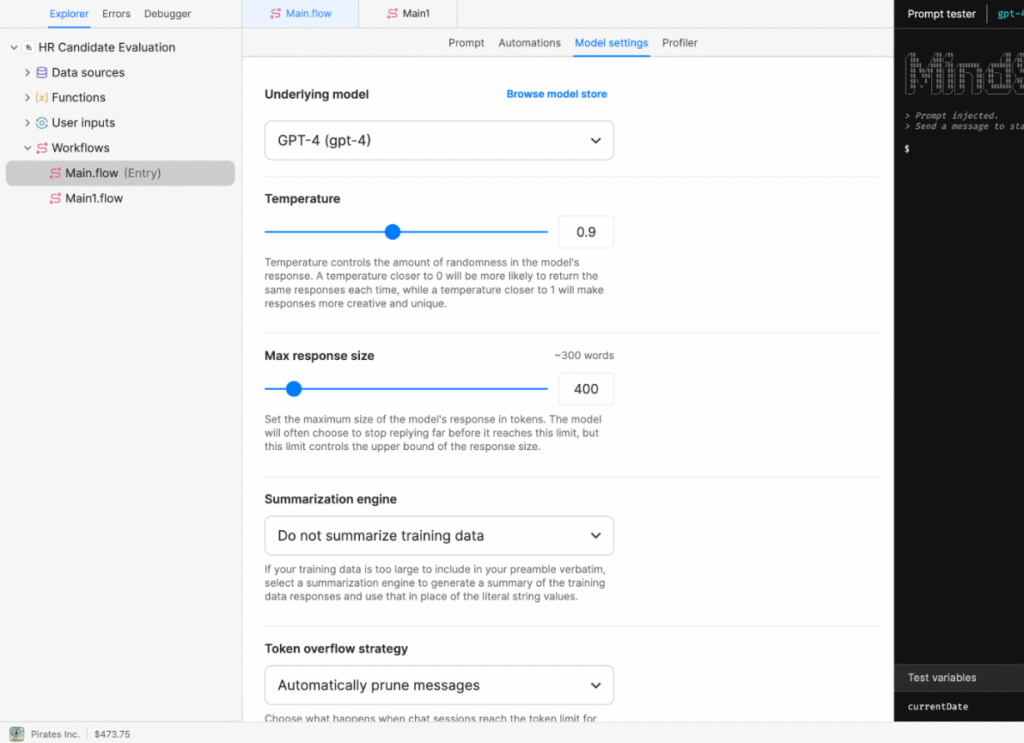Click the Main1.flow file icon in sidebar
1024x743 pixels.
point(56,199)
